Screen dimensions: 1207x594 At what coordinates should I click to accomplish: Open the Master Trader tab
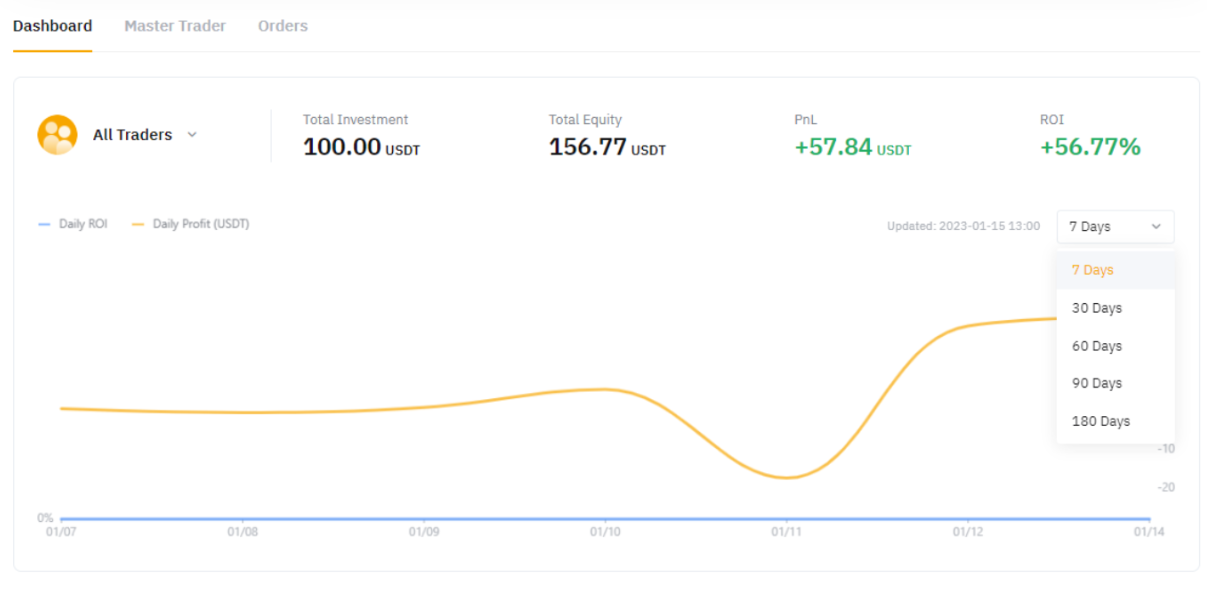pos(175,26)
